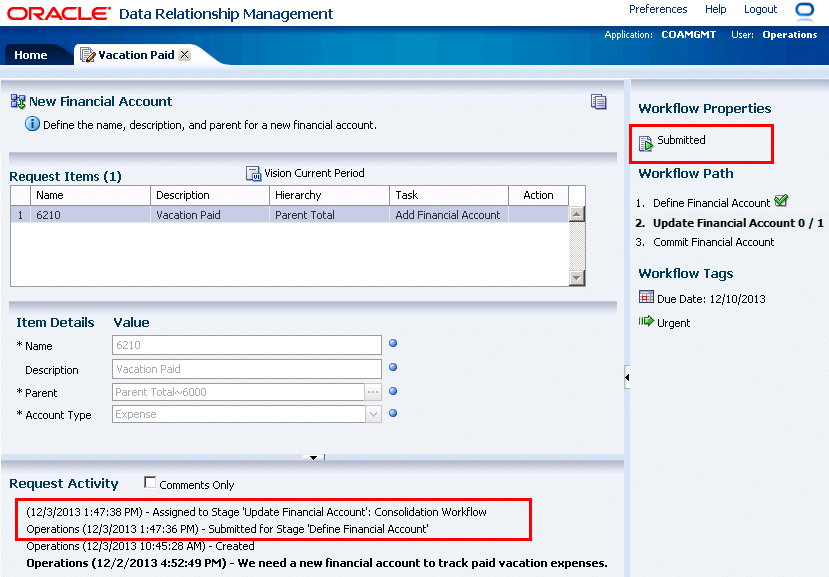Collapse the Workflow Properties side panel
829x577 pixels.
point(627,377)
